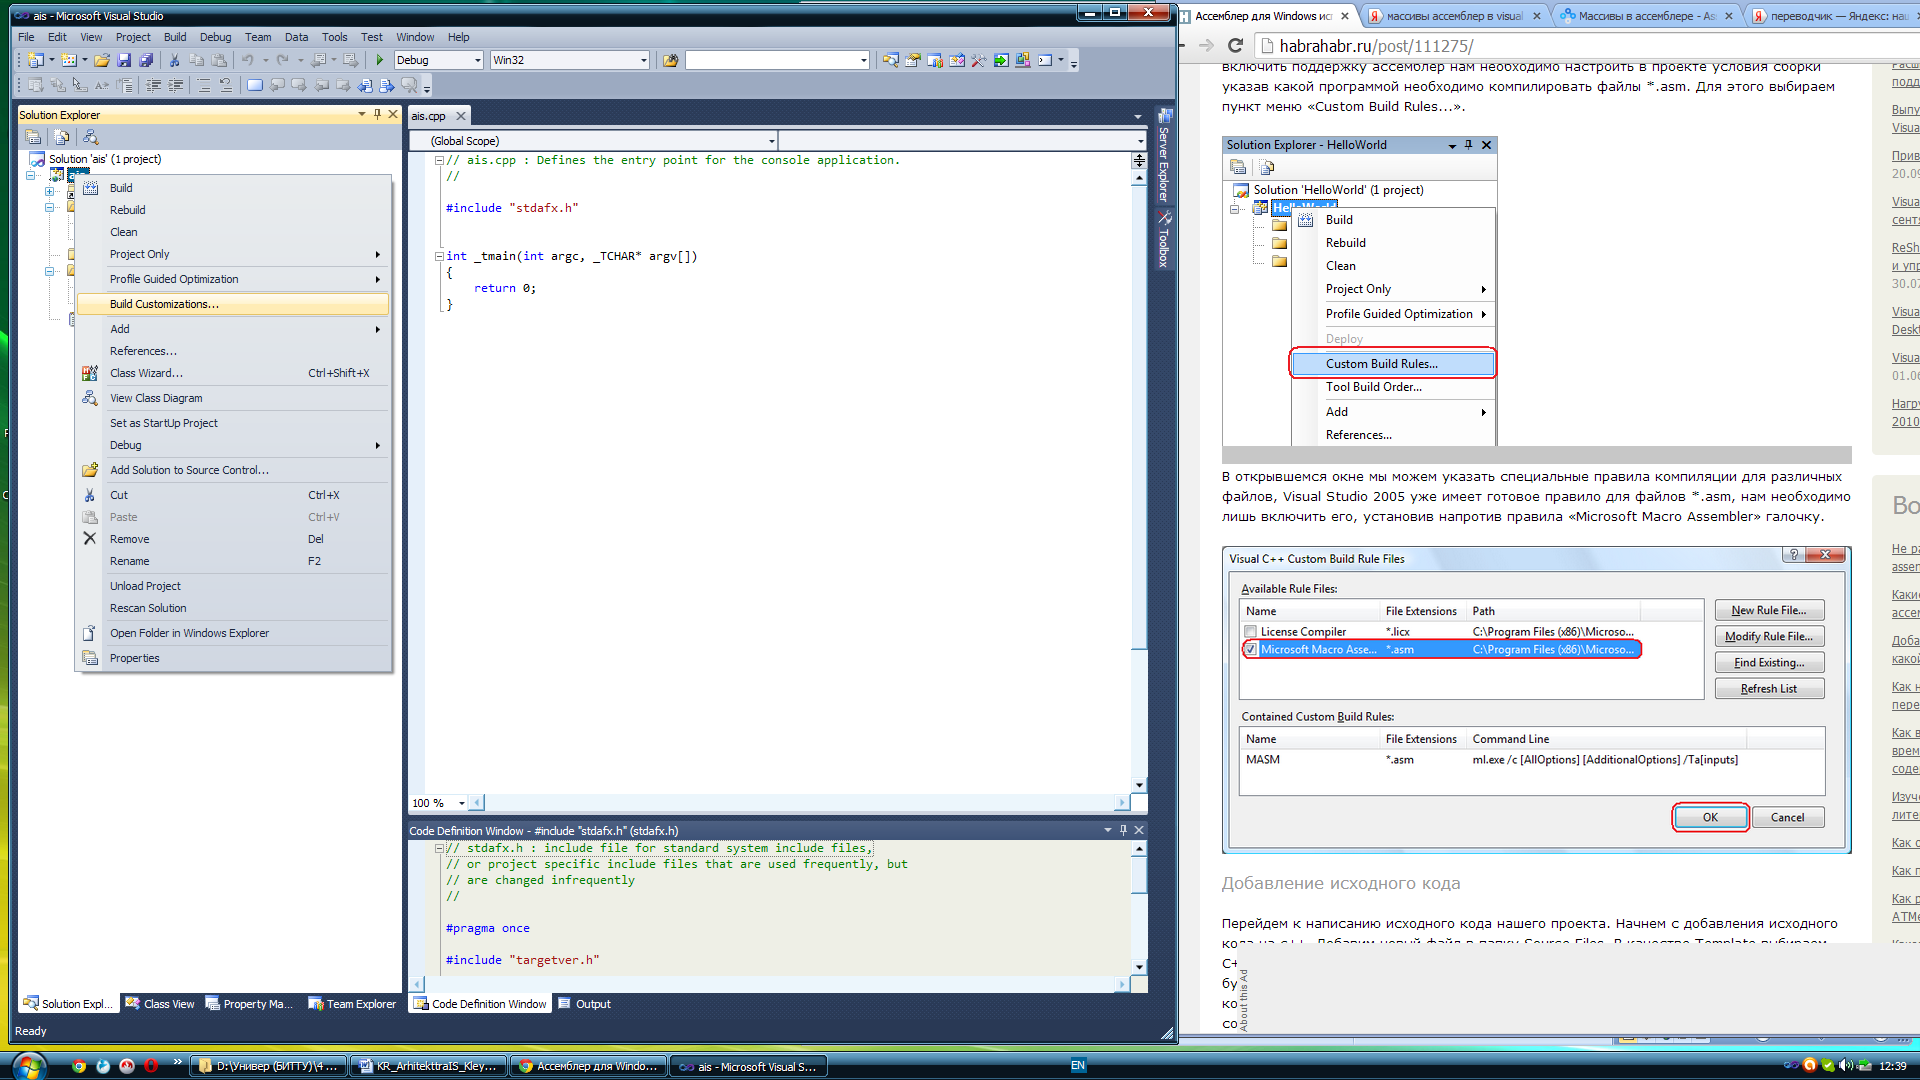Open the editor's open documents list dropdown arrow
The width and height of the screenshot is (1920, 1080).
point(1137,116)
